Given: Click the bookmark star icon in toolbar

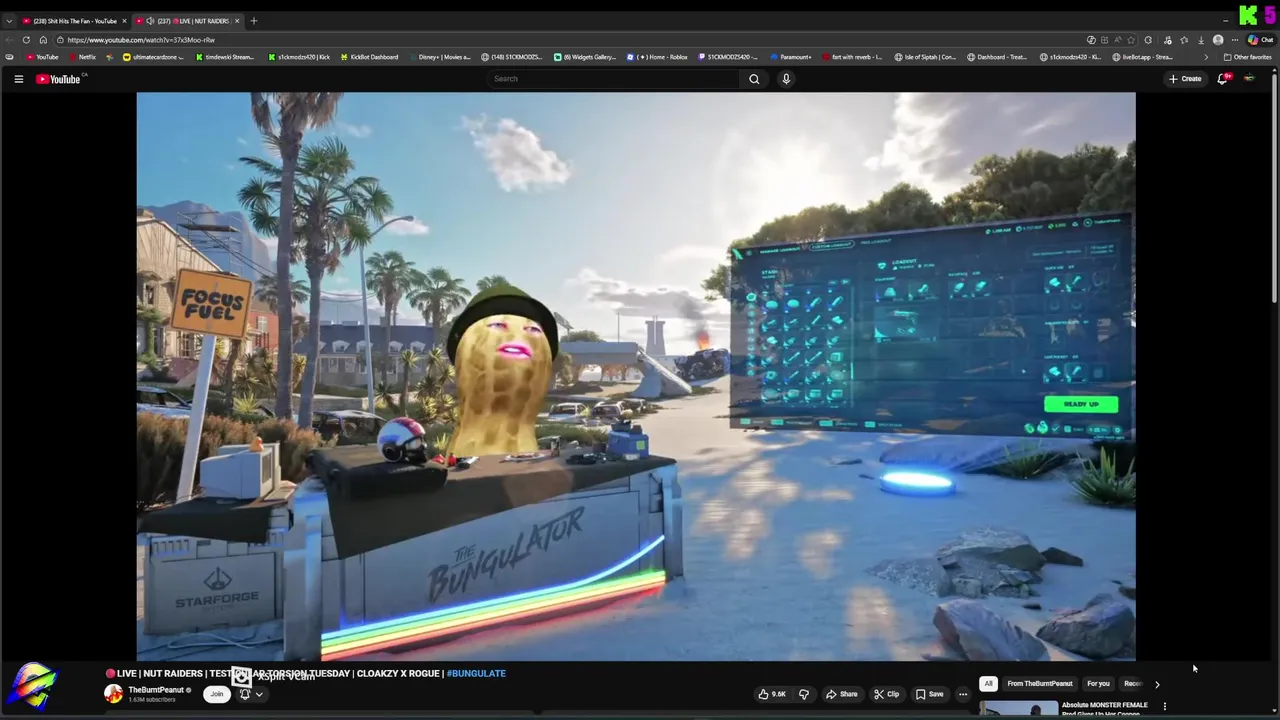Looking at the screenshot, I should (1131, 40).
